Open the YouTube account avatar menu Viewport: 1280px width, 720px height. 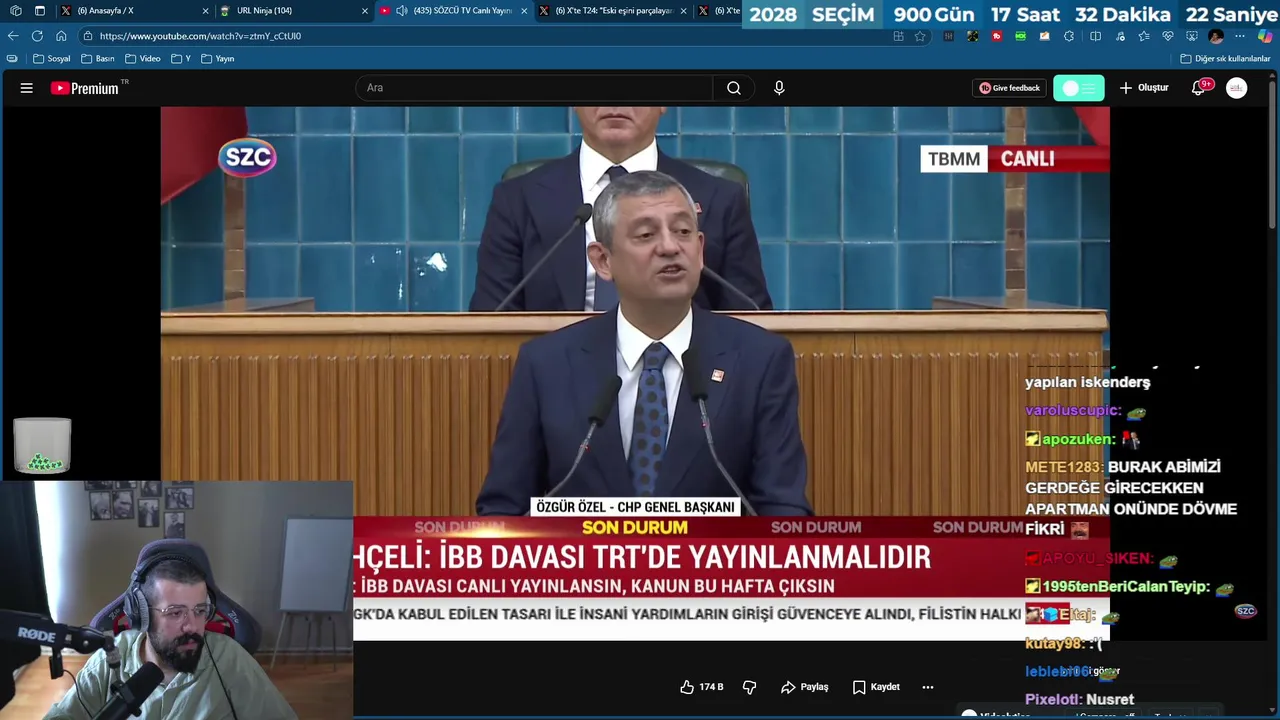[x=1237, y=88]
